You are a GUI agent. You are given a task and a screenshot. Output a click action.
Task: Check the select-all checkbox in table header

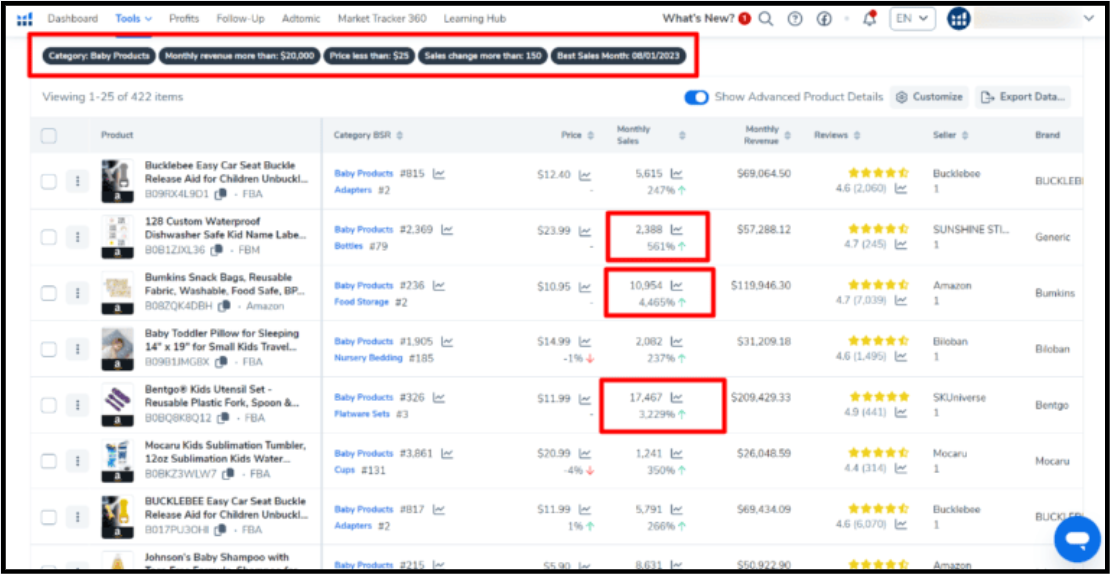[49, 136]
